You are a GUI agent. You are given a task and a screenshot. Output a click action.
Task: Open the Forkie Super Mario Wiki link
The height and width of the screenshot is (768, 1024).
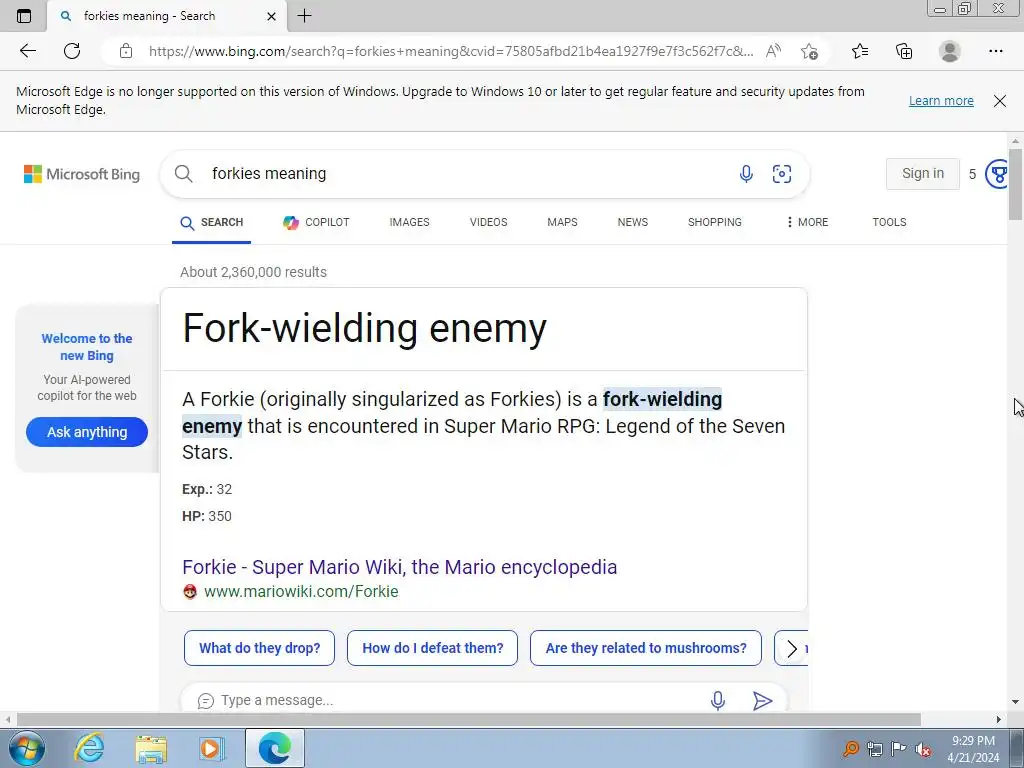point(400,567)
